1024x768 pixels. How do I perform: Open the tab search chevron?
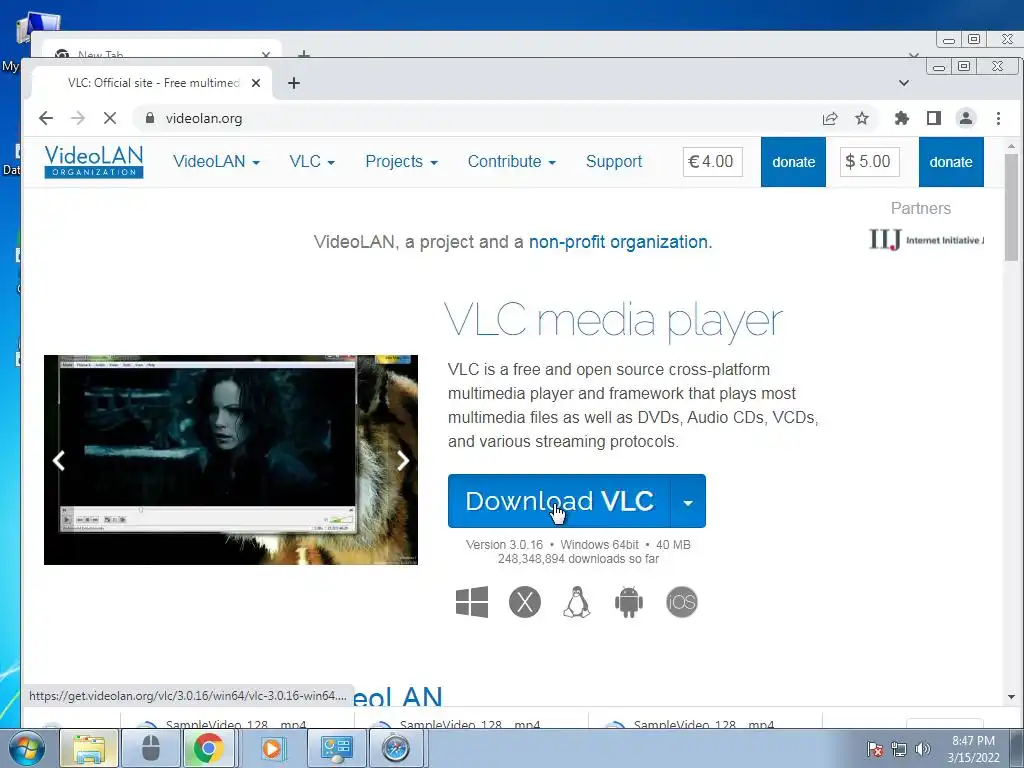click(904, 83)
